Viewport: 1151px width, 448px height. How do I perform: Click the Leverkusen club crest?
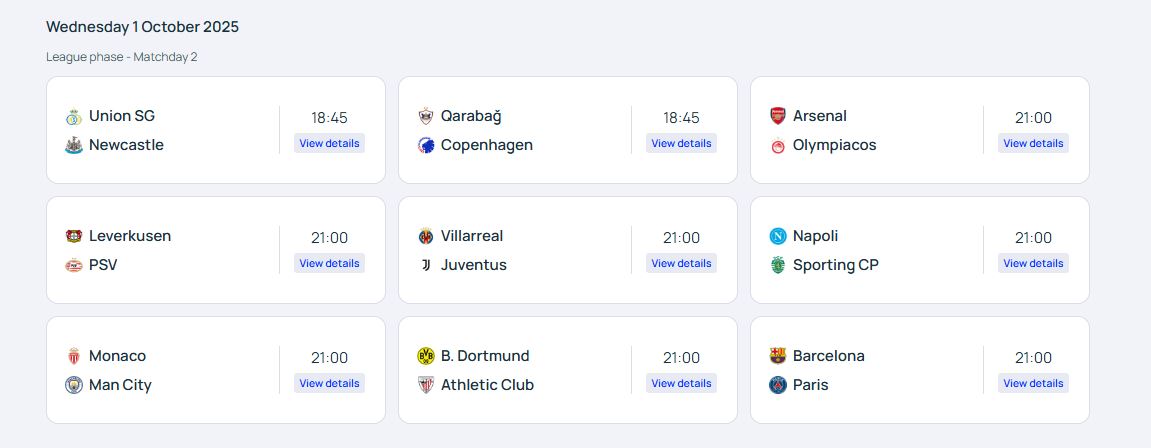pyautogui.click(x=73, y=236)
